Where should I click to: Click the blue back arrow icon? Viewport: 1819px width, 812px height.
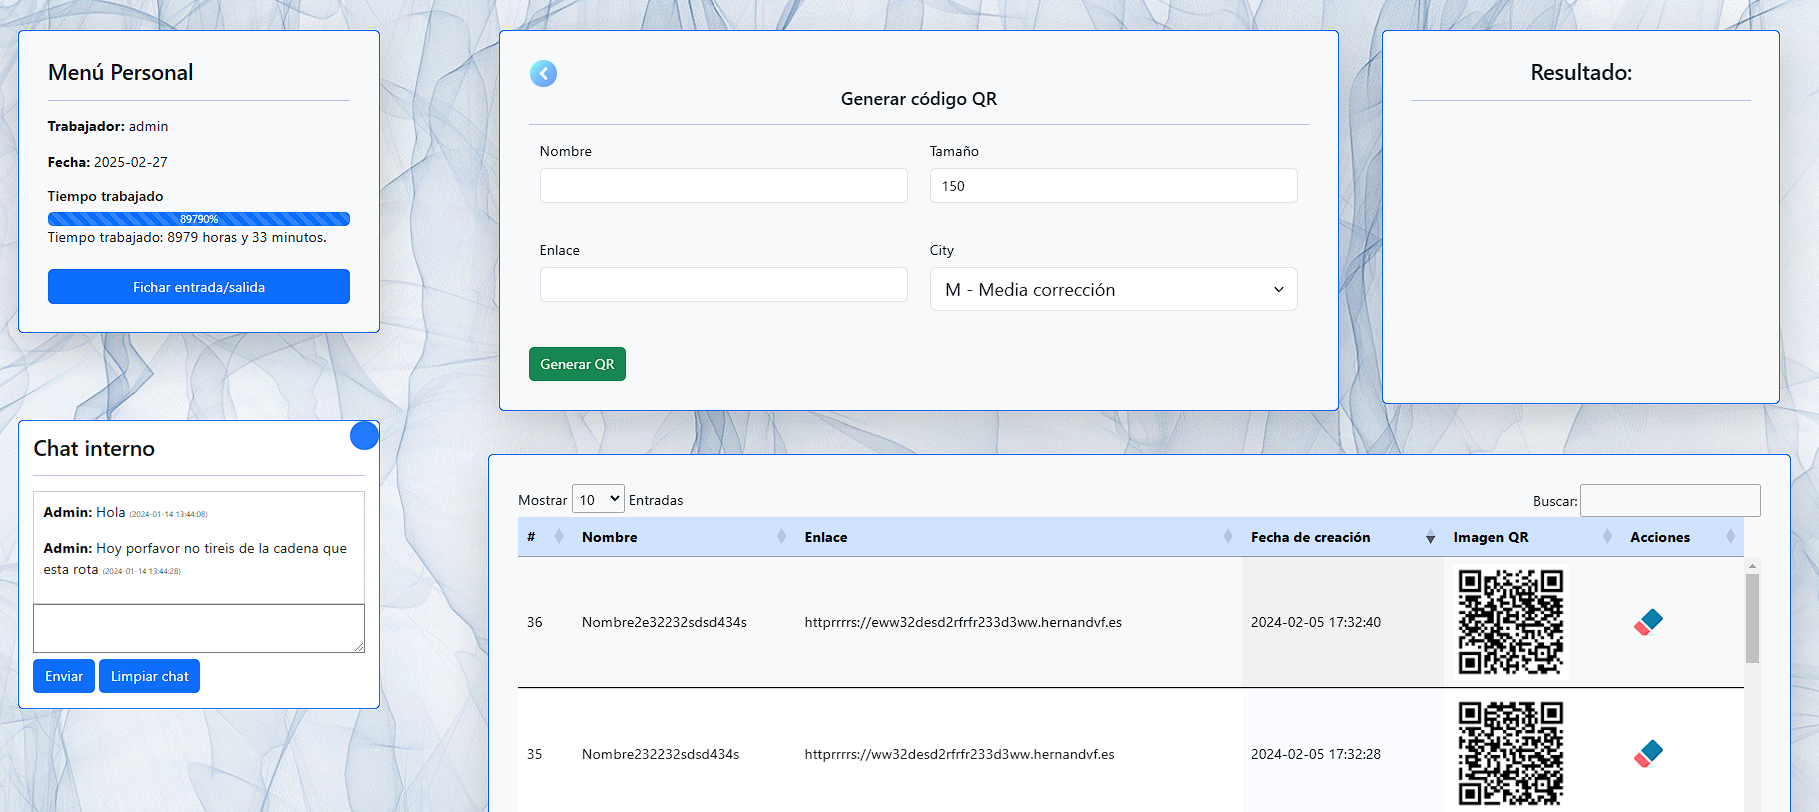pyautogui.click(x=543, y=73)
